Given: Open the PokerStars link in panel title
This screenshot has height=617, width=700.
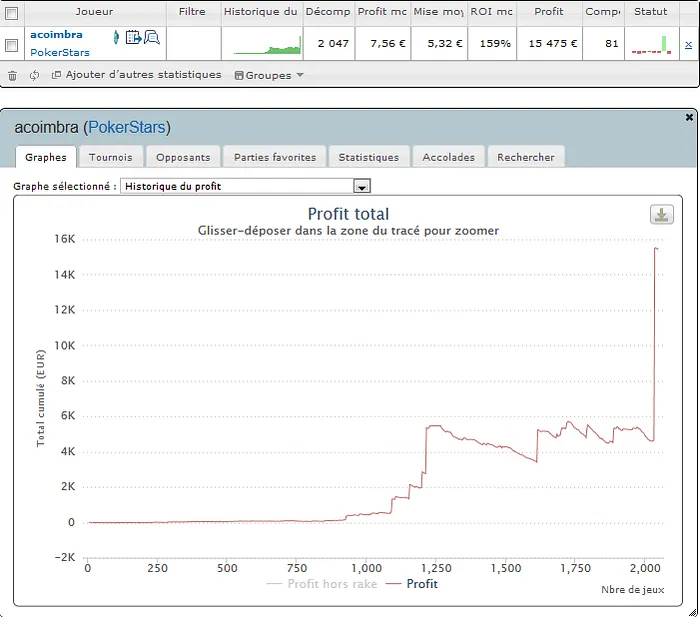Looking at the screenshot, I should [127, 127].
